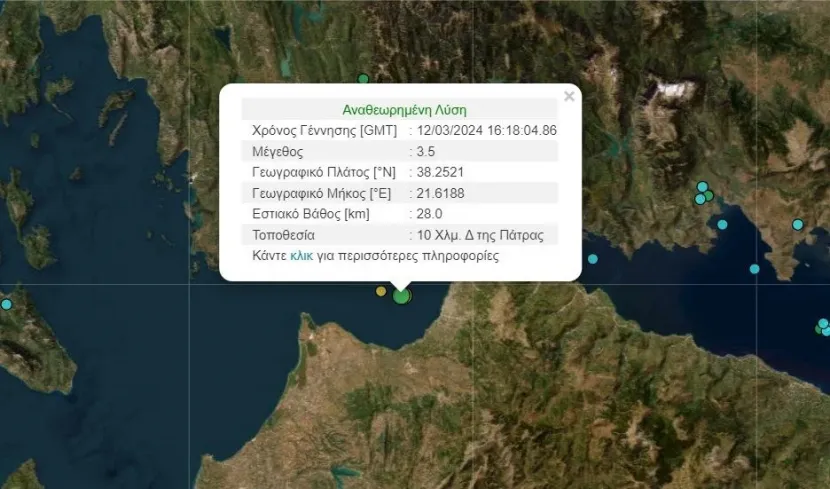Image resolution: width=830 pixels, height=489 pixels.
Task: Click the 'Χρόνος Γέννησης [GMT]' label
Action: (324, 130)
